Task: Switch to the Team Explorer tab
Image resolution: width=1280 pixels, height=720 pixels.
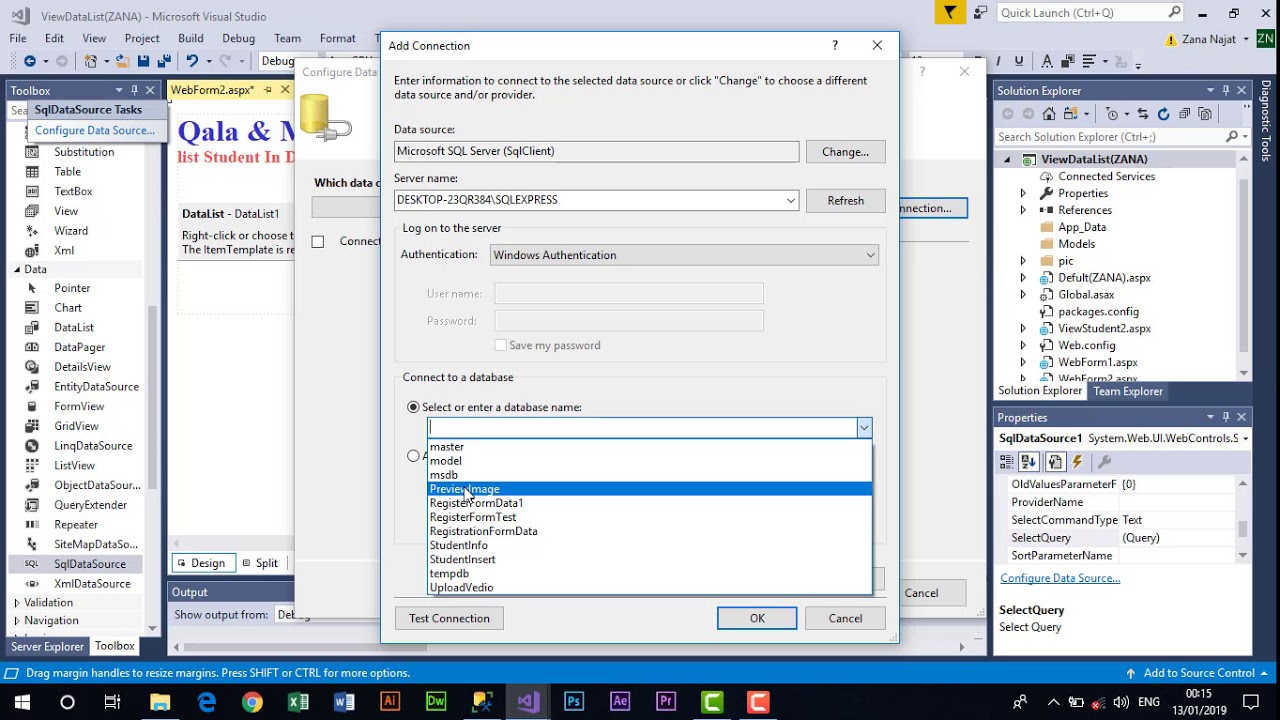Action: (x=1128, y=391)
